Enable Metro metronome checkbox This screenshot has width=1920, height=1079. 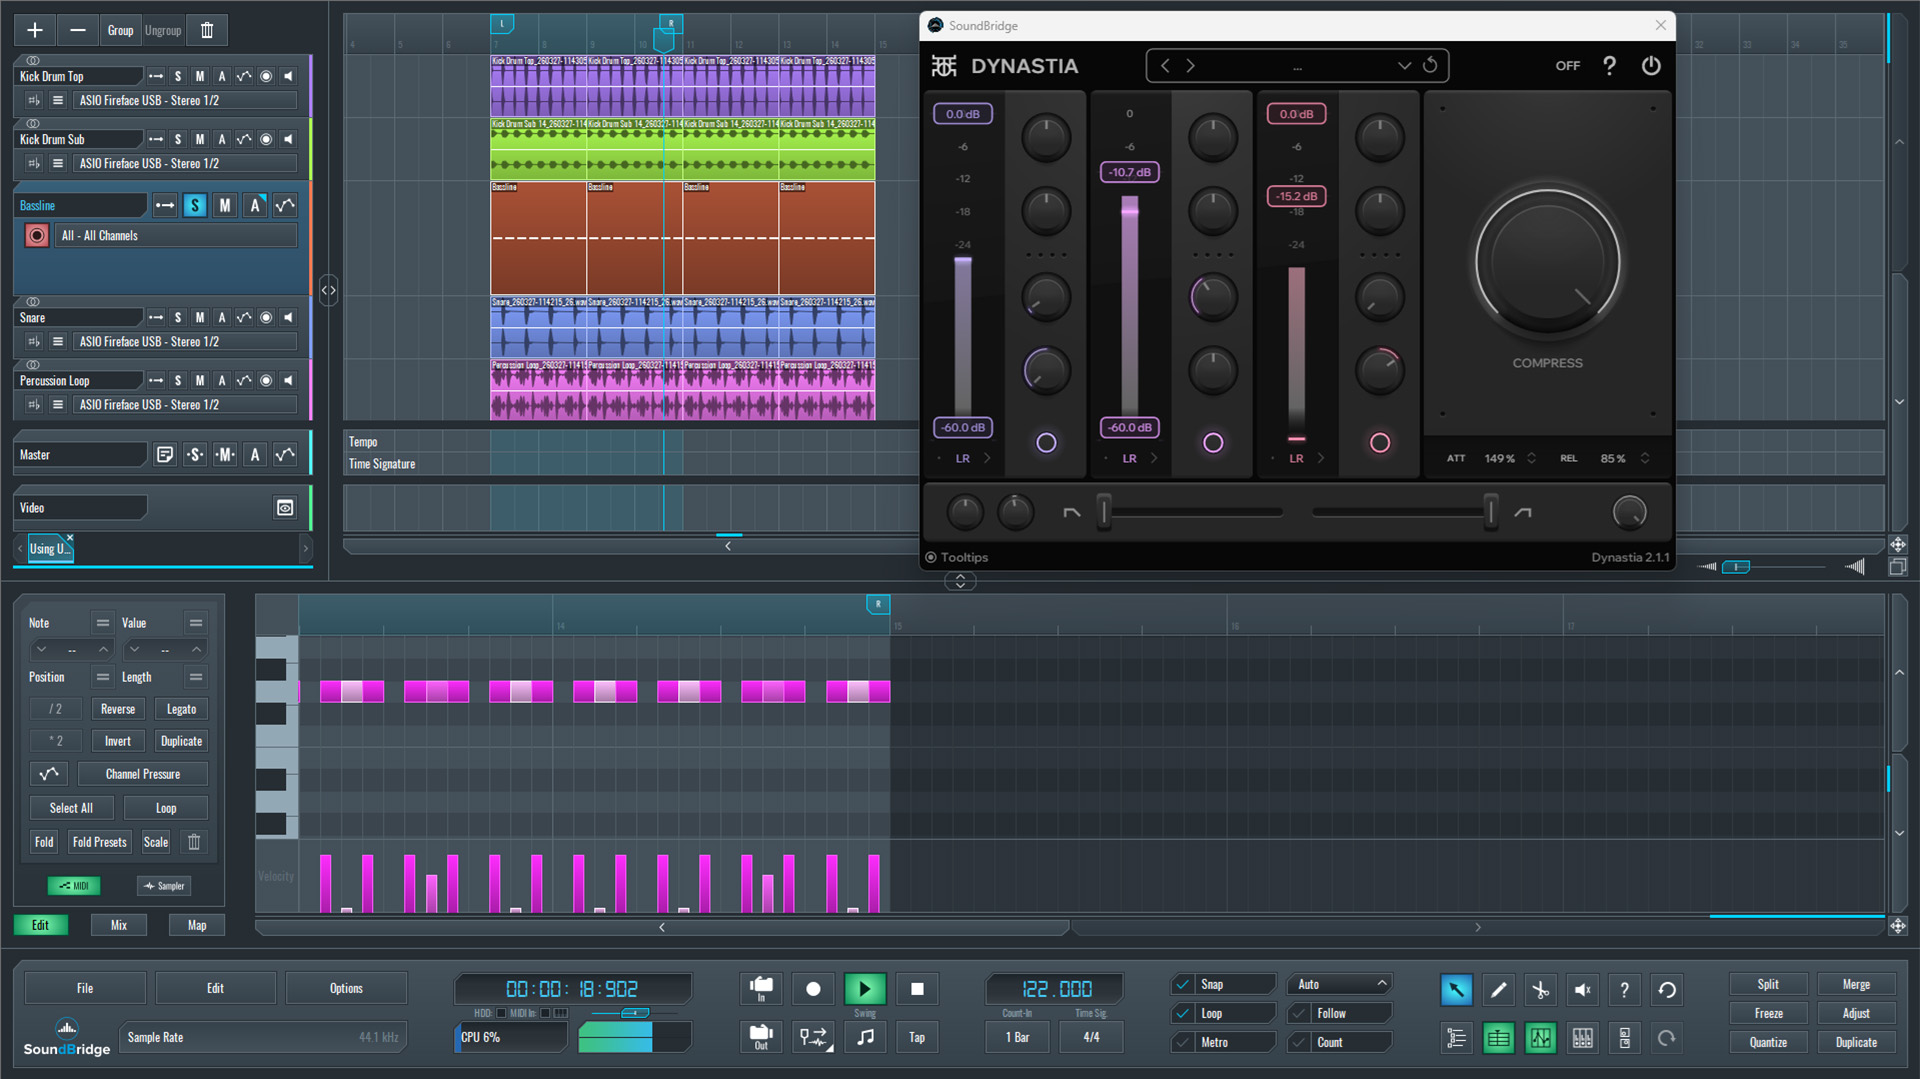pyautogui.click(x=1182, y=1042)
